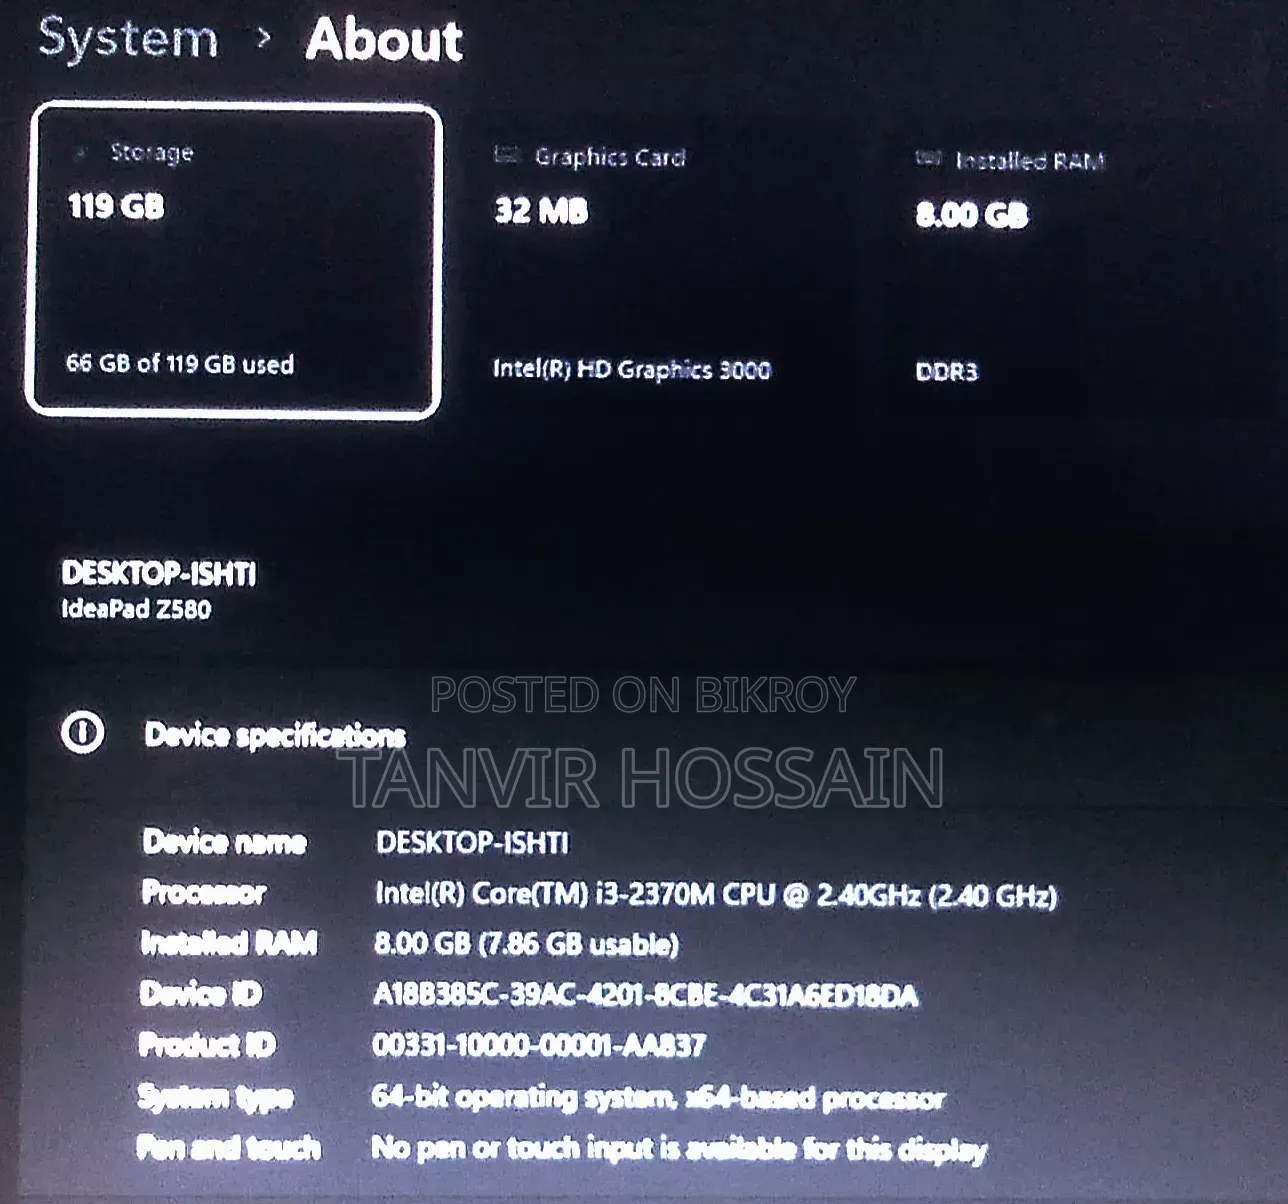Select the 8.00 GB RAM card value
The height and width of the screenshot is (1204, 1288).
972,215
